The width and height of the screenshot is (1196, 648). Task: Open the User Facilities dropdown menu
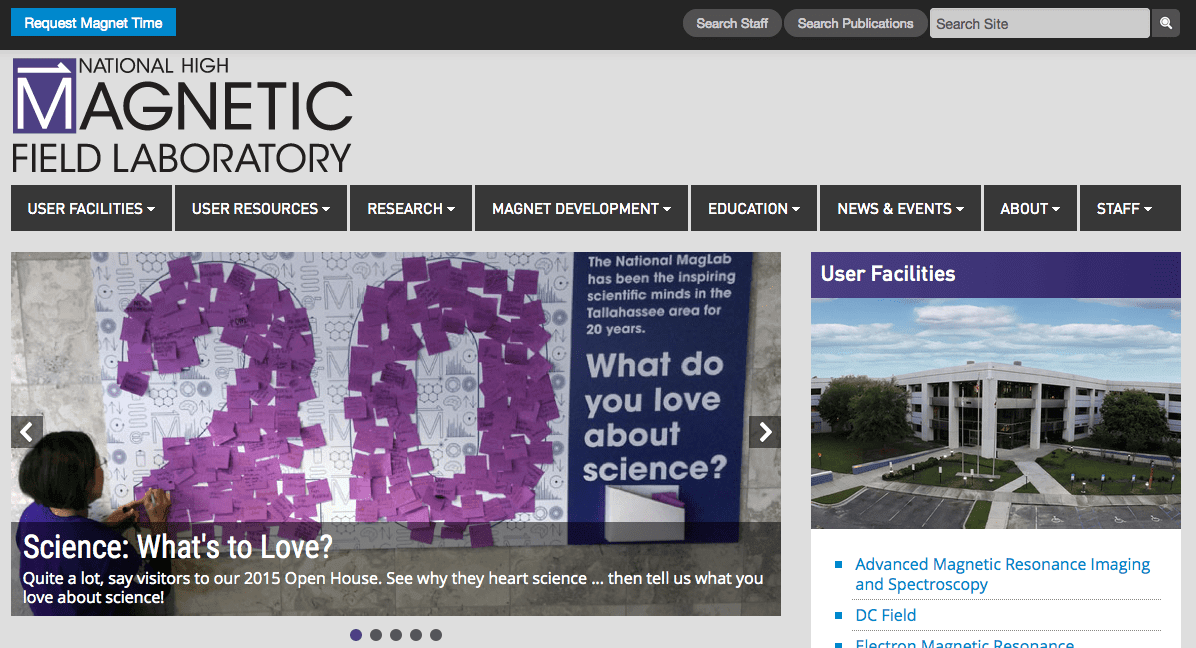[x=92, y=208]
